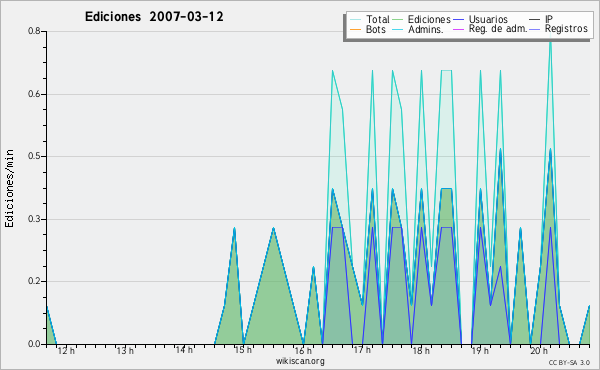Click the Usuarios blue legend line
Screen dimensions: 600x370
(458, 20)
